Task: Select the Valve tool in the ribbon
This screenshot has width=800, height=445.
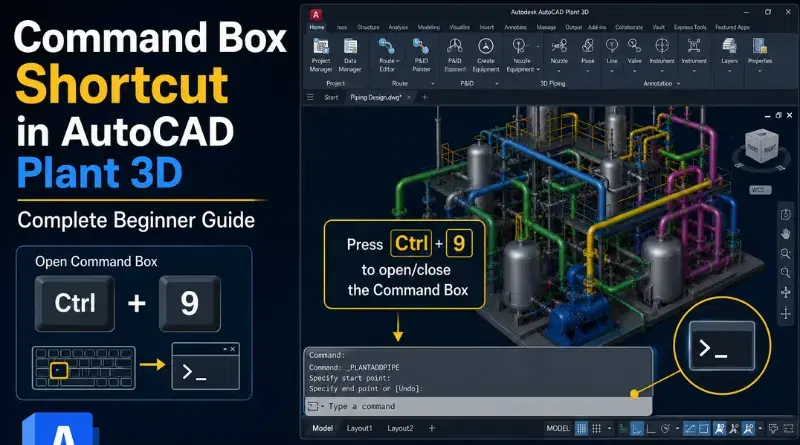Action: tap(635, 51)
